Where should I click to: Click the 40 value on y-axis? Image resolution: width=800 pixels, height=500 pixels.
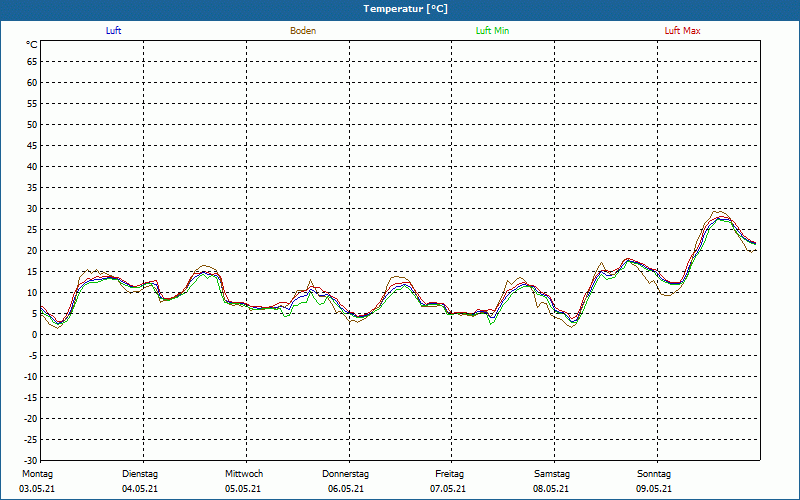(32, 167)
